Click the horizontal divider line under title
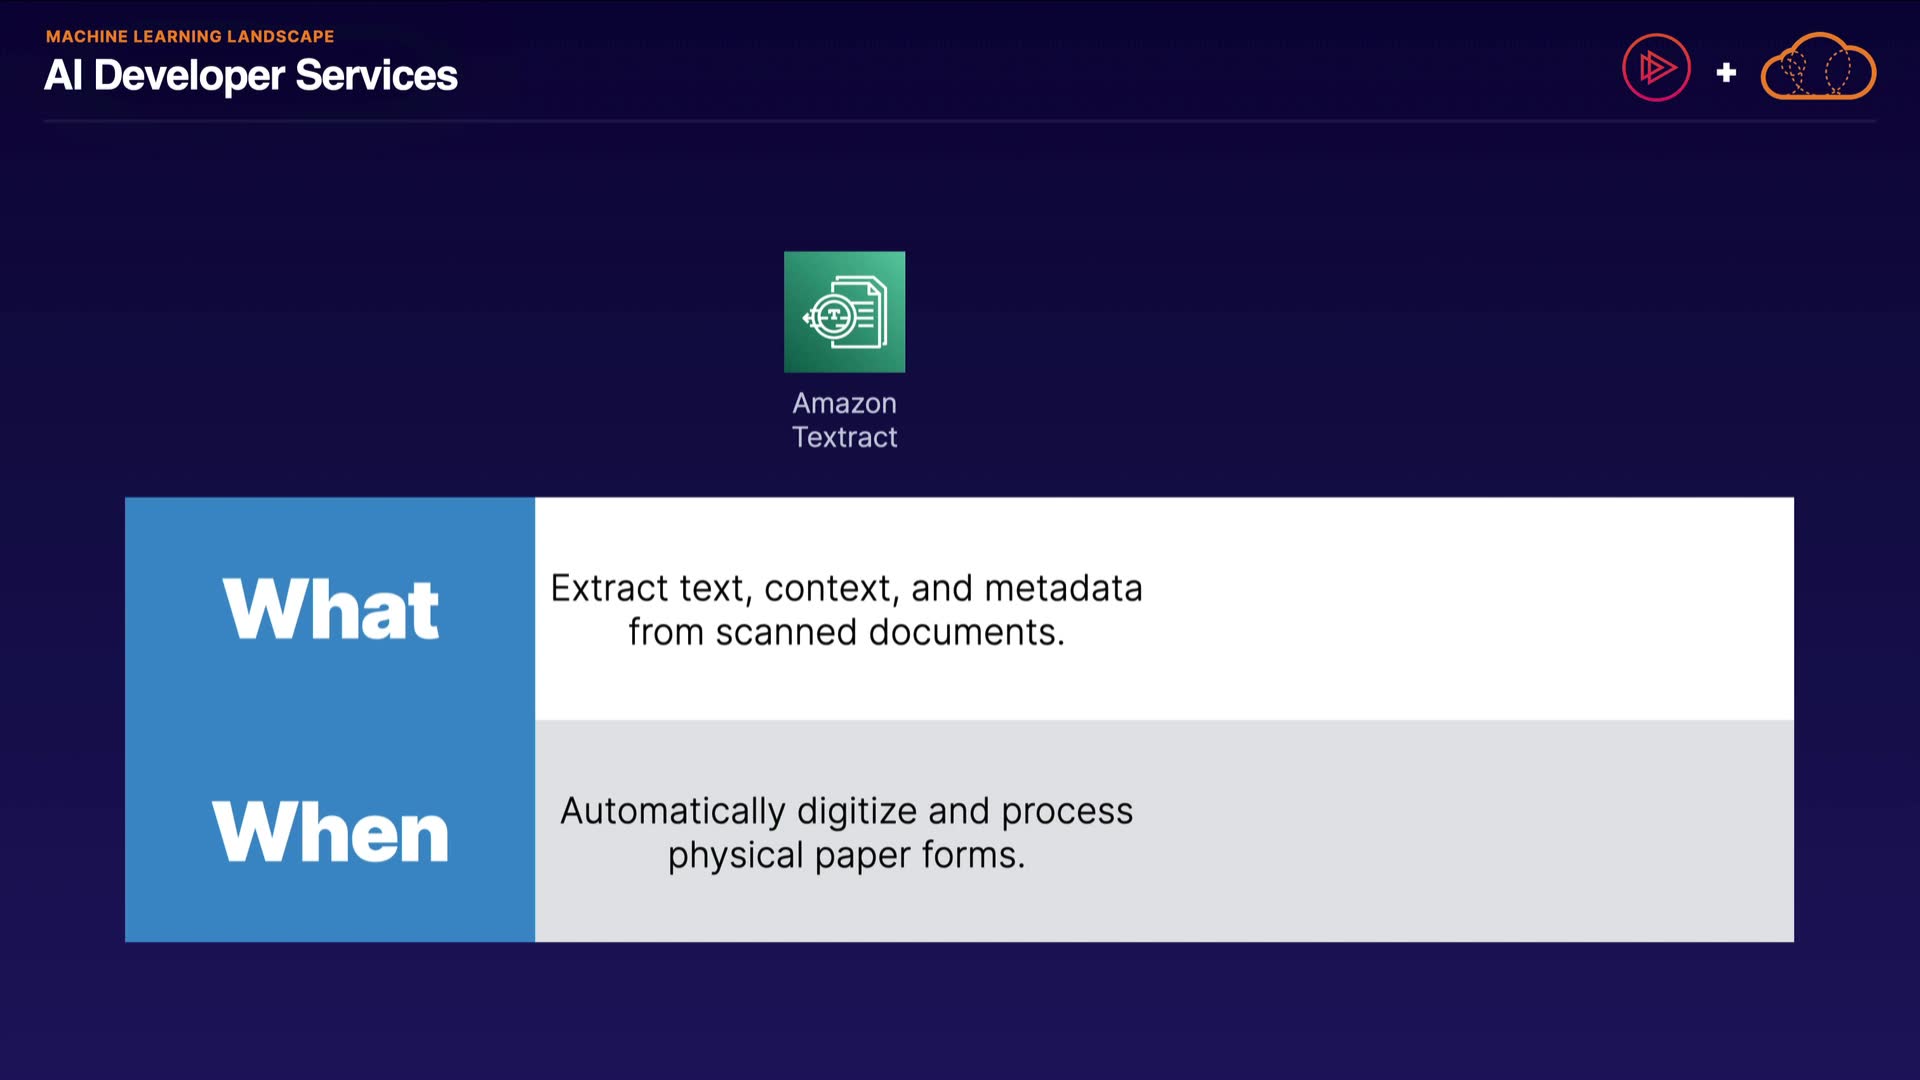1920x1080 pixels. tap(960, 121)
